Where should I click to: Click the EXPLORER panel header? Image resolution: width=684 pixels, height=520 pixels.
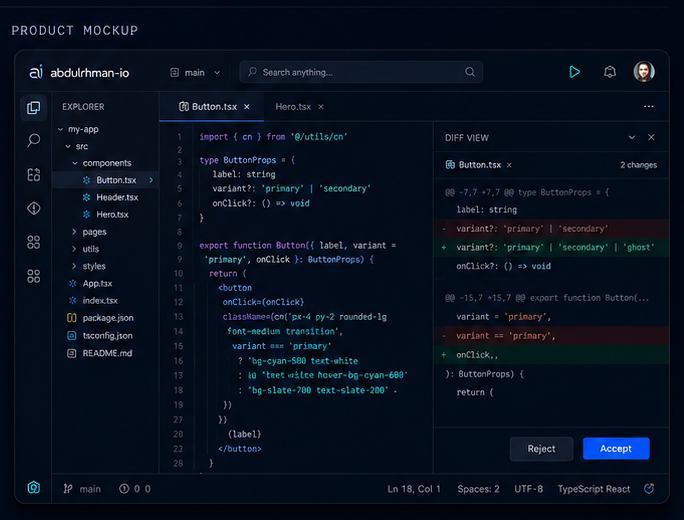click(83, 107)
